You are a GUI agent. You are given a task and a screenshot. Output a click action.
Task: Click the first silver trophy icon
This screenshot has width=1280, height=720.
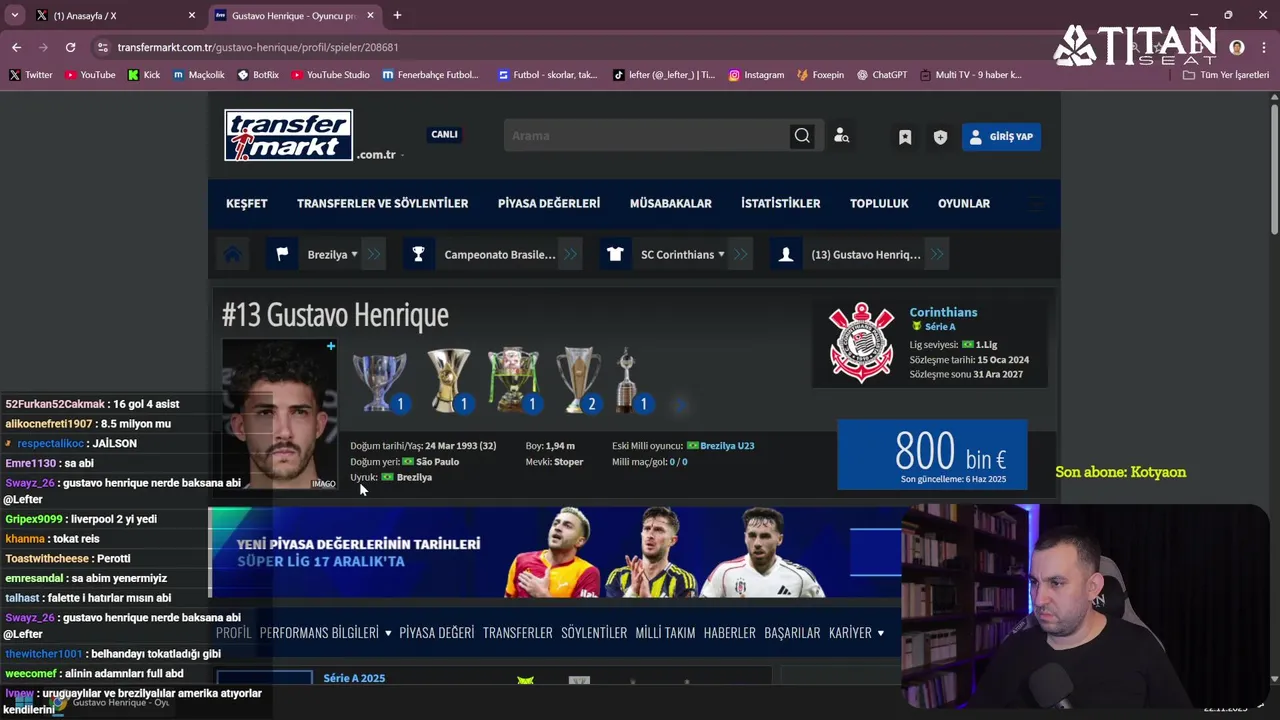click(379, 380)
